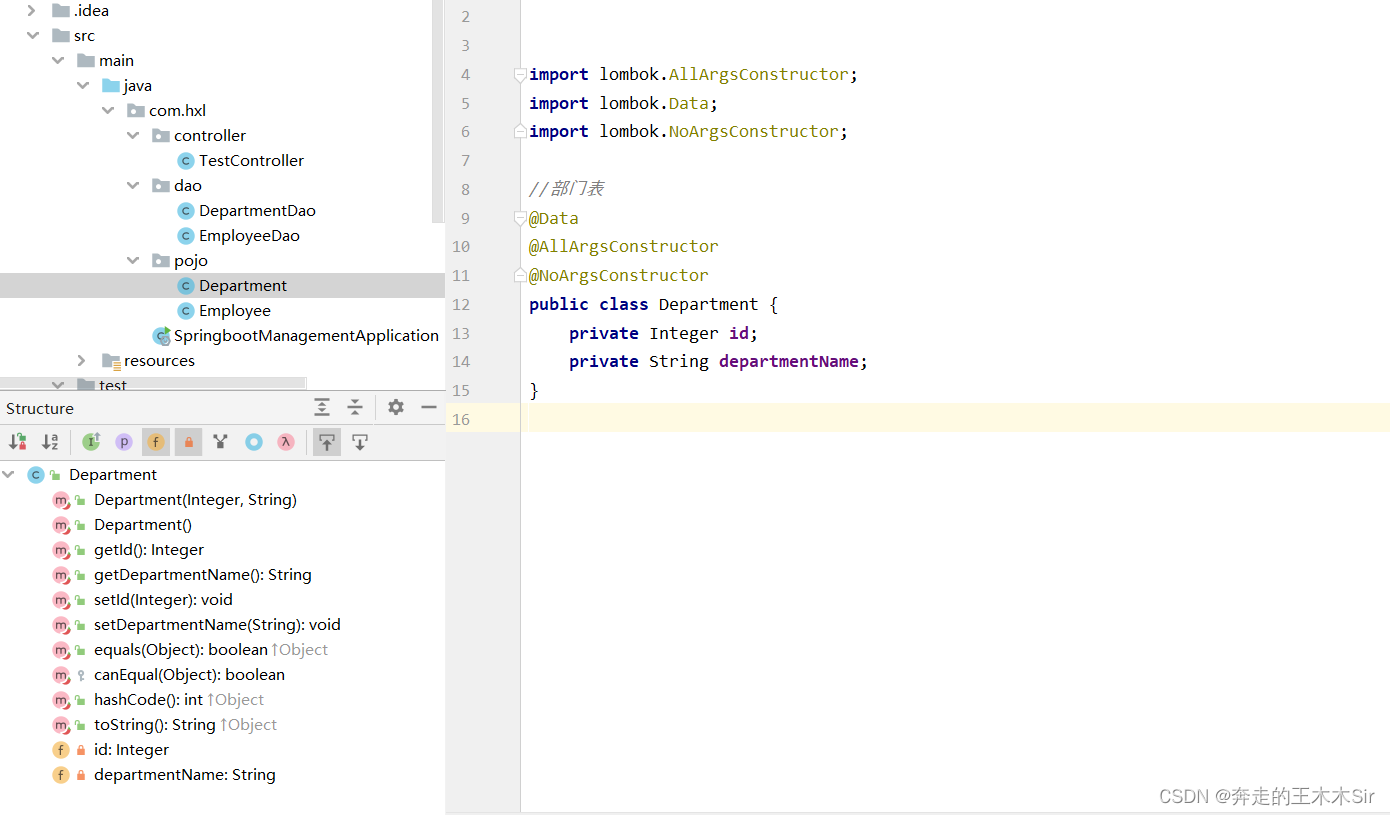Collapse the pojo package chevron
This screenshot has height=815, width=1390.
tap(133, 261)
